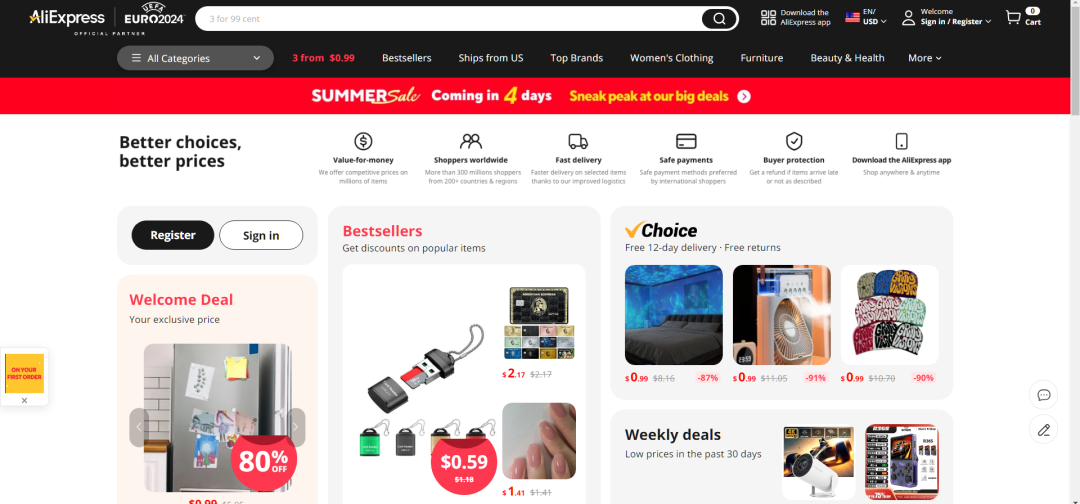Screen dimensions: 1080x504
Task: Click the feedback pencil edit icon
Action: pos(1043,430)
